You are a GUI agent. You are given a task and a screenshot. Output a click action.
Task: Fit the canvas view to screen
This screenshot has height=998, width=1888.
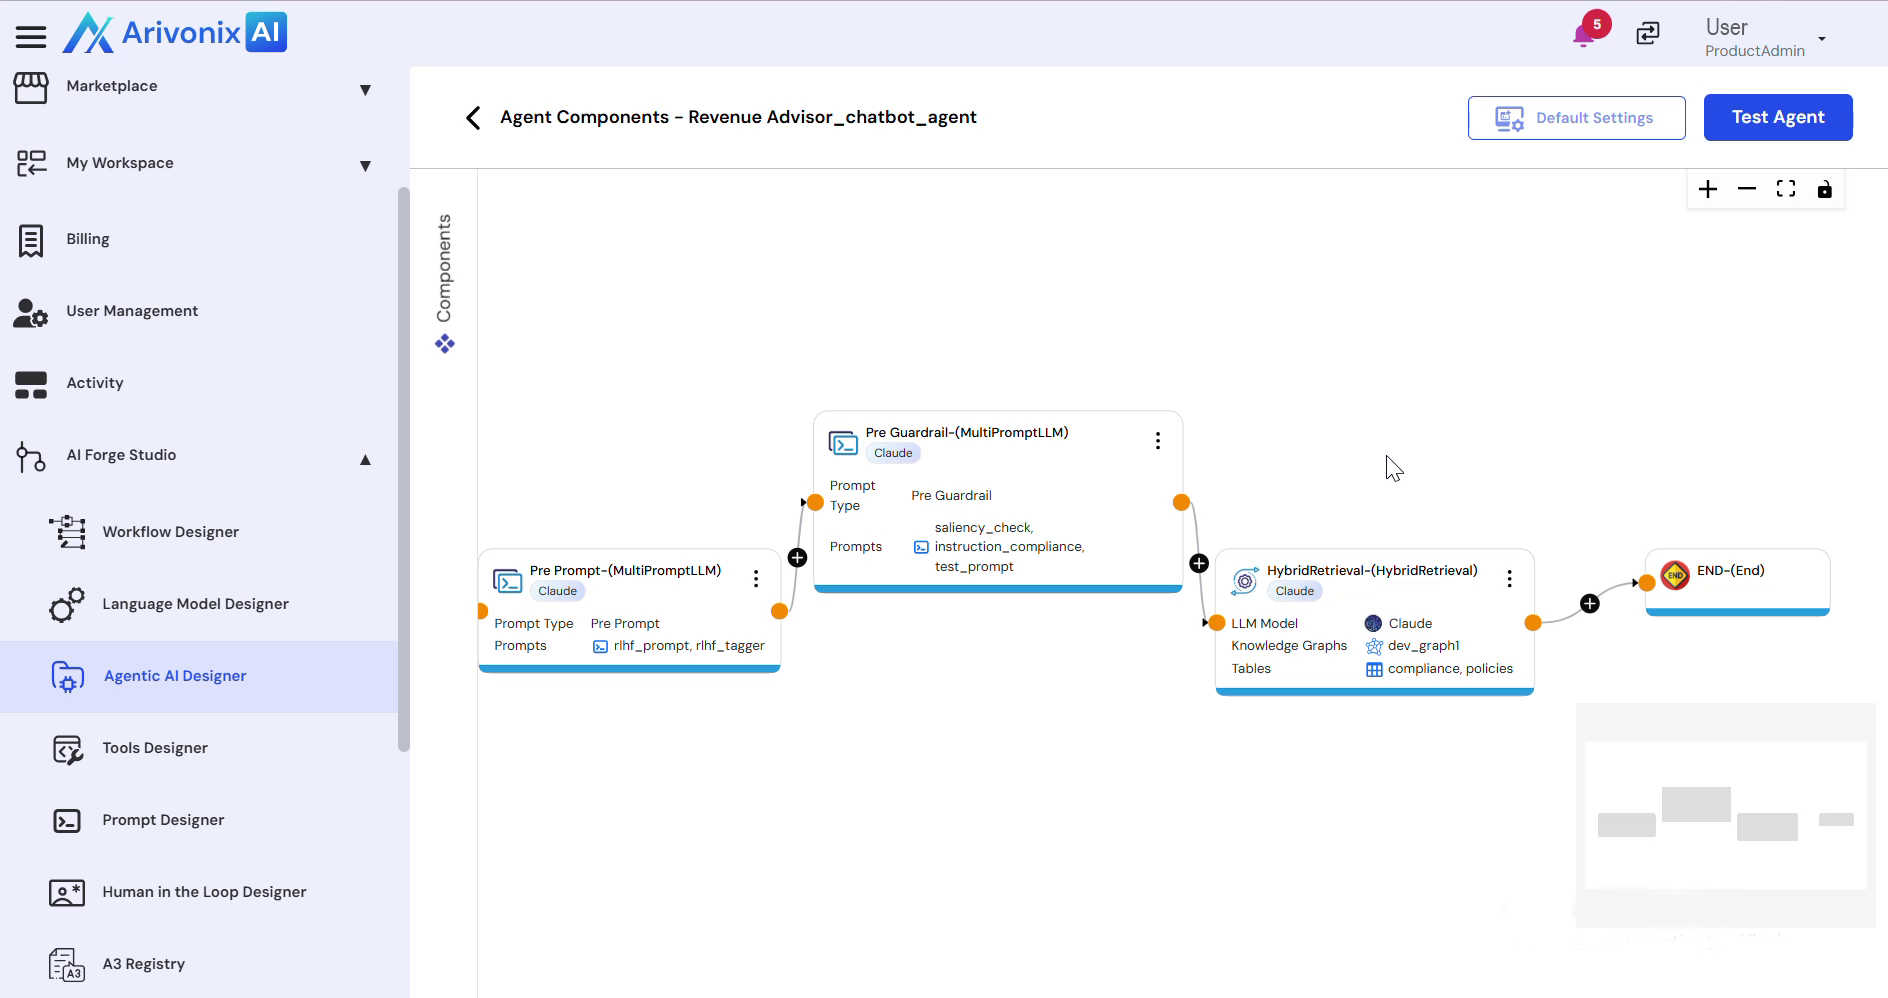[x=1786, y=190]
